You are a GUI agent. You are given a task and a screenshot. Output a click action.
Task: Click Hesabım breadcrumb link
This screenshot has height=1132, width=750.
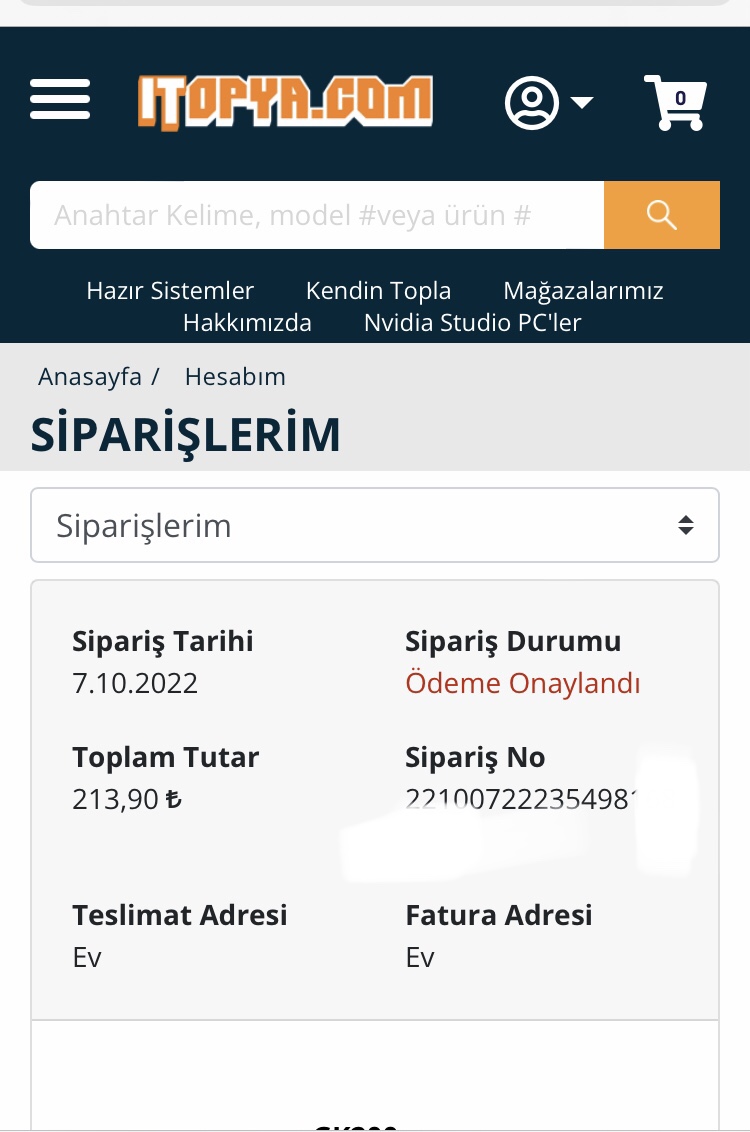pos(235,377)
